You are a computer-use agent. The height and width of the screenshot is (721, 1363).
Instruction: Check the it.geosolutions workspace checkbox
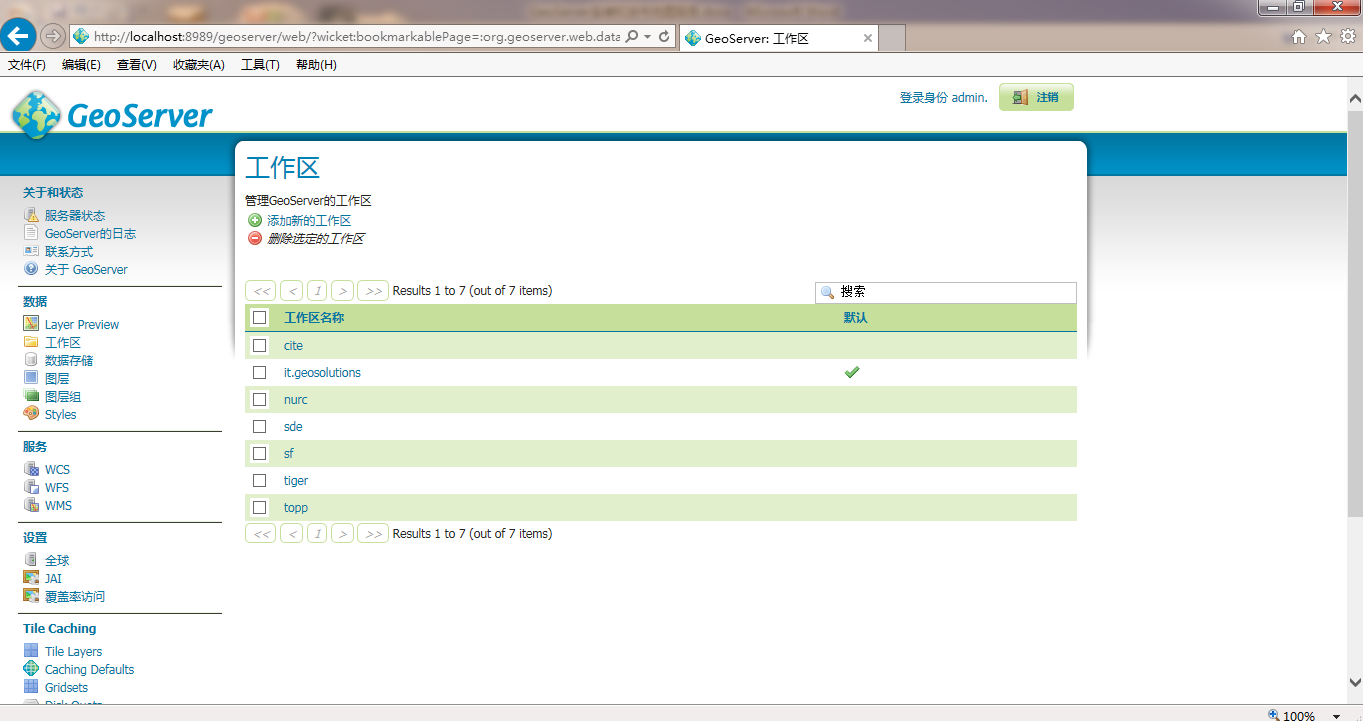tap(260, 372)
